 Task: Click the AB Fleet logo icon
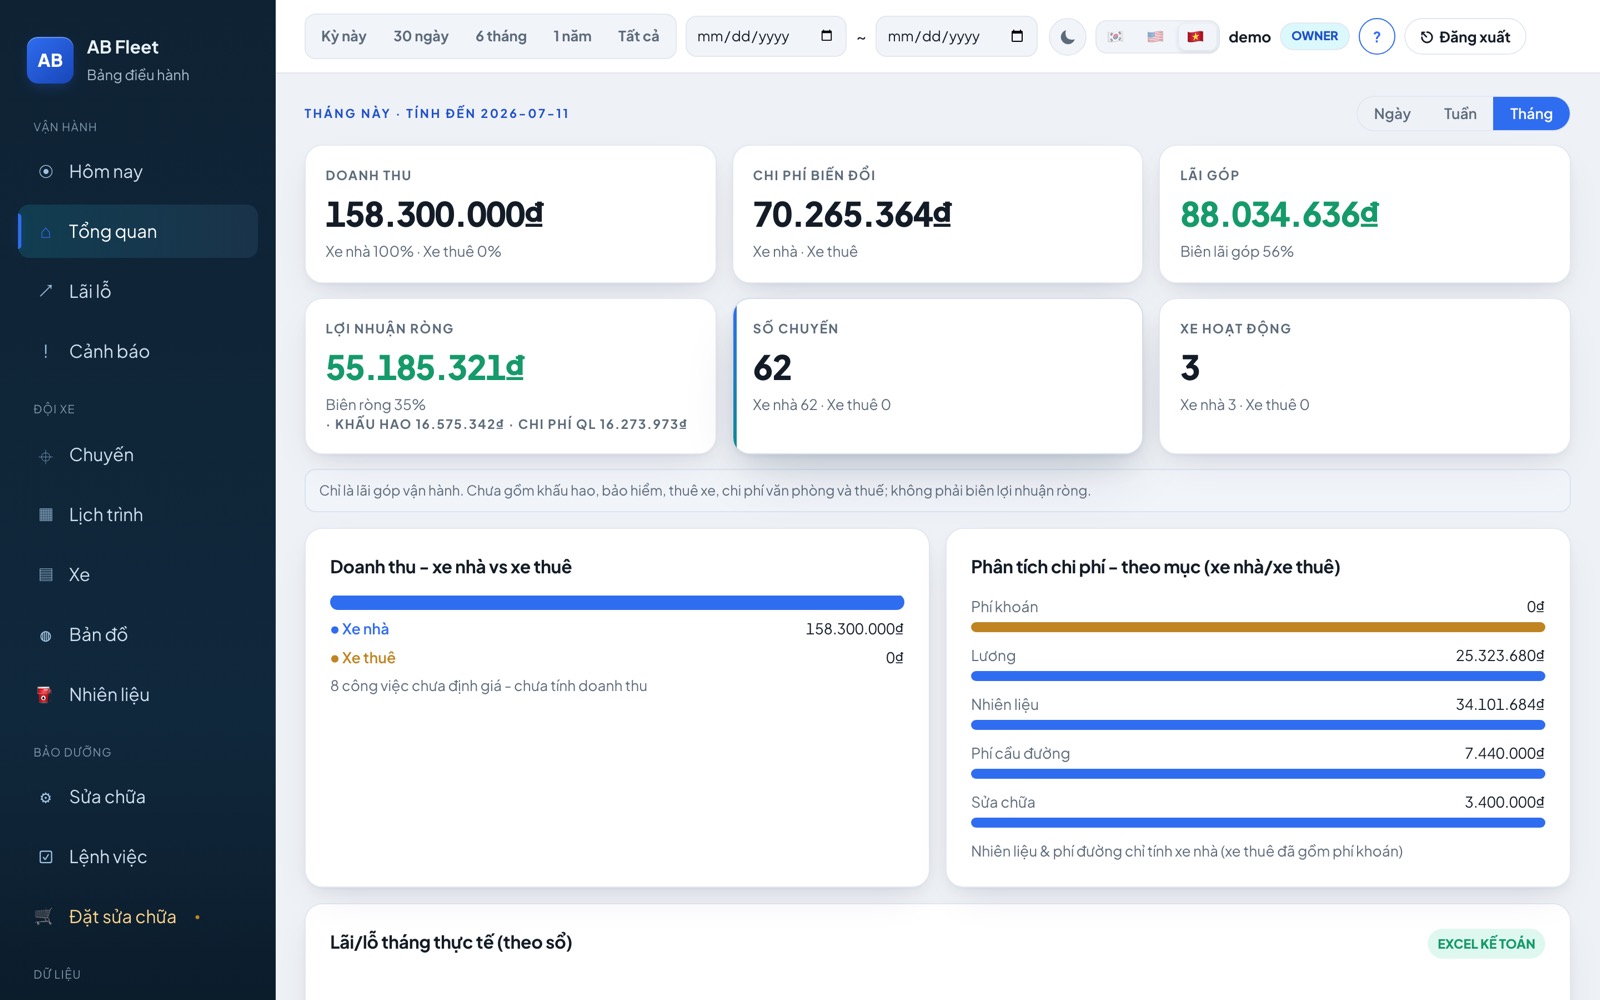pos(50,60)
